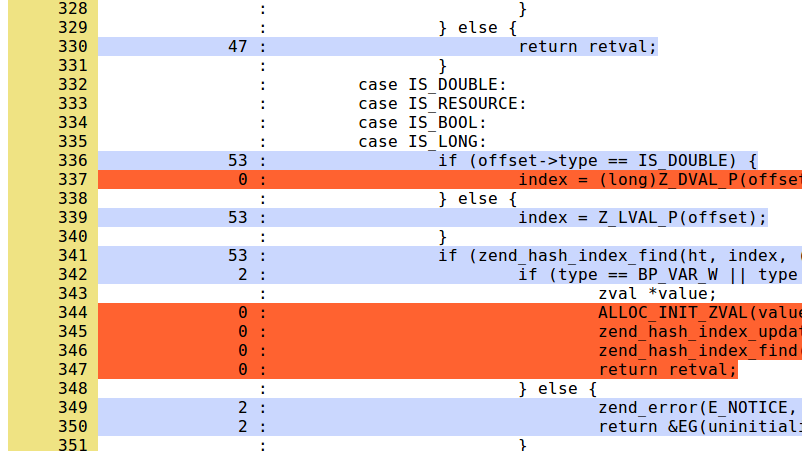Click 'case IS_LONG:' statement
Screen dimensions: 802x451
point(422,141)
